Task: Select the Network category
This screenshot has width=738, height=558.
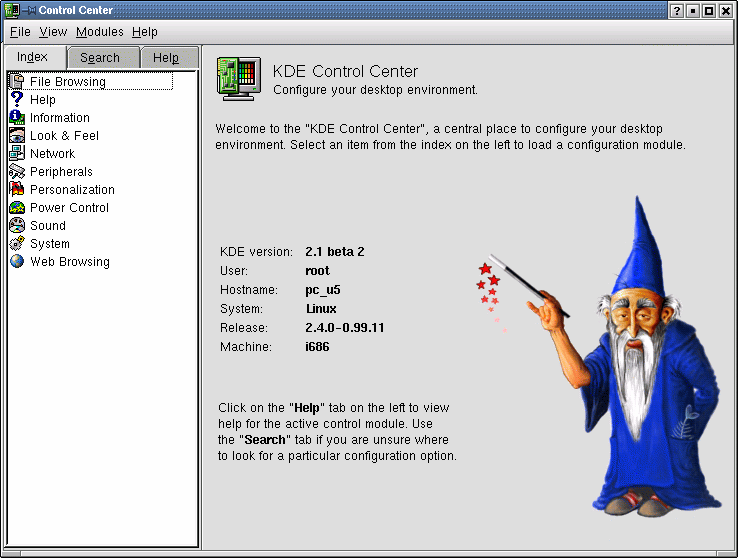Action: [x=52, y=153]
